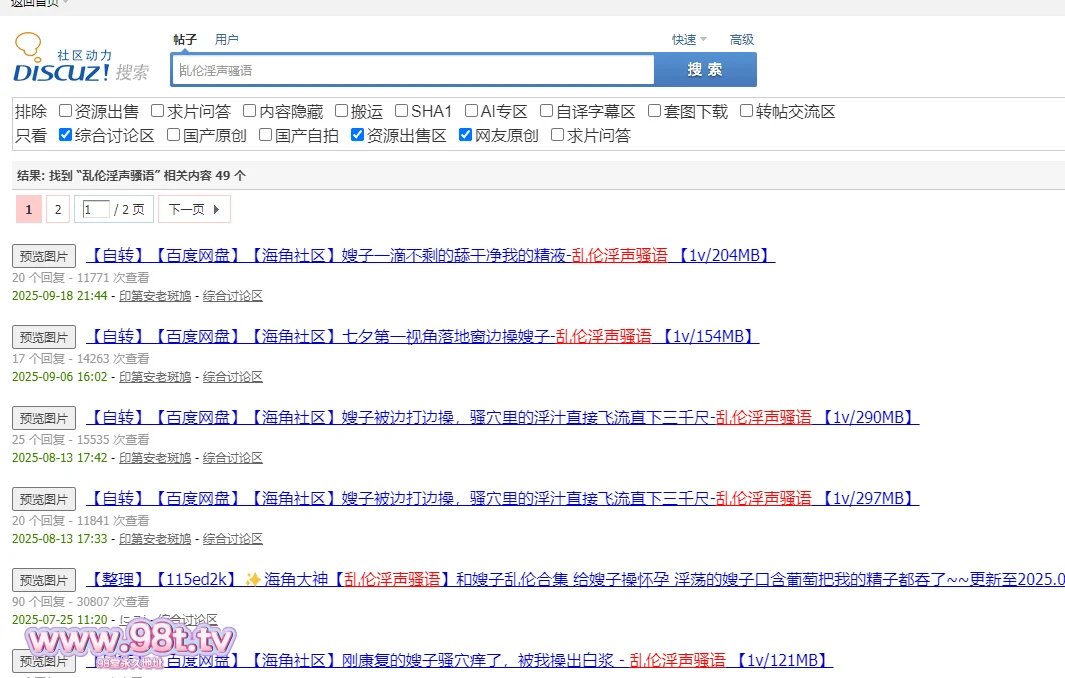Go to results page 2

58,209
